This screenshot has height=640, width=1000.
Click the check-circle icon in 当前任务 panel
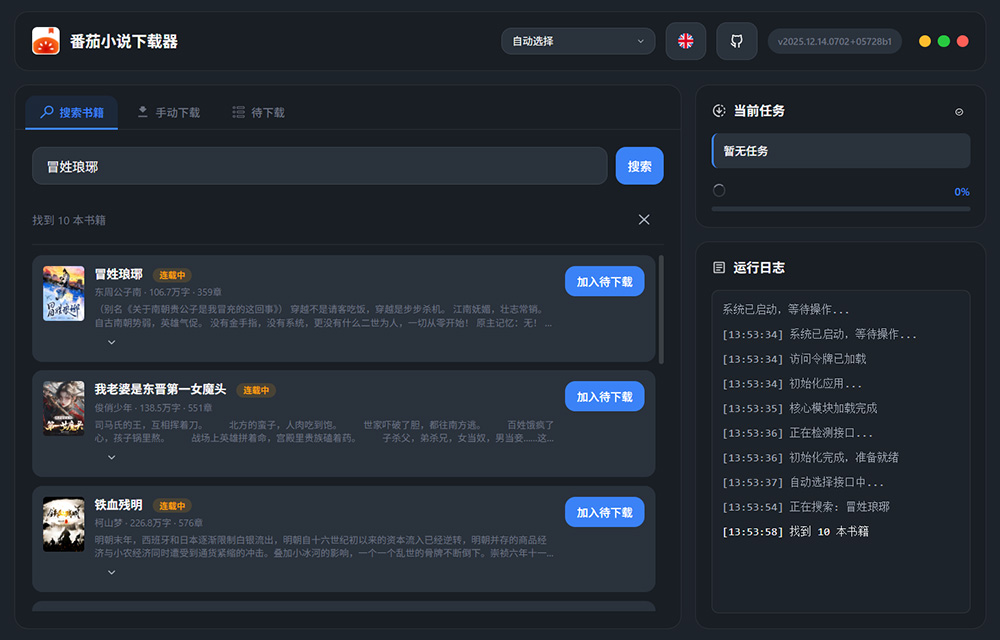[959, 112]
